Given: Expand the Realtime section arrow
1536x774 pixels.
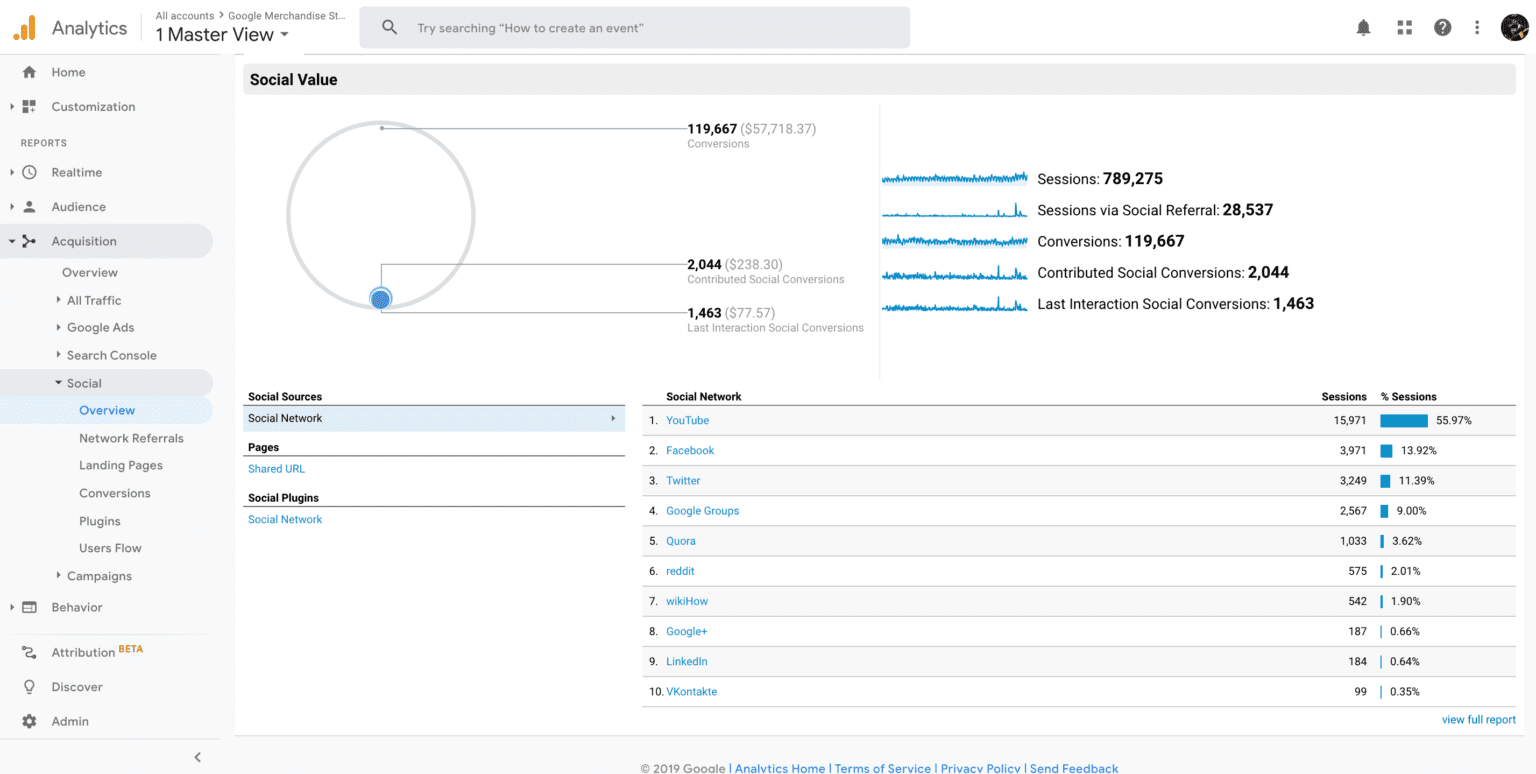Looking at the screenshot, I should [11, 172].
